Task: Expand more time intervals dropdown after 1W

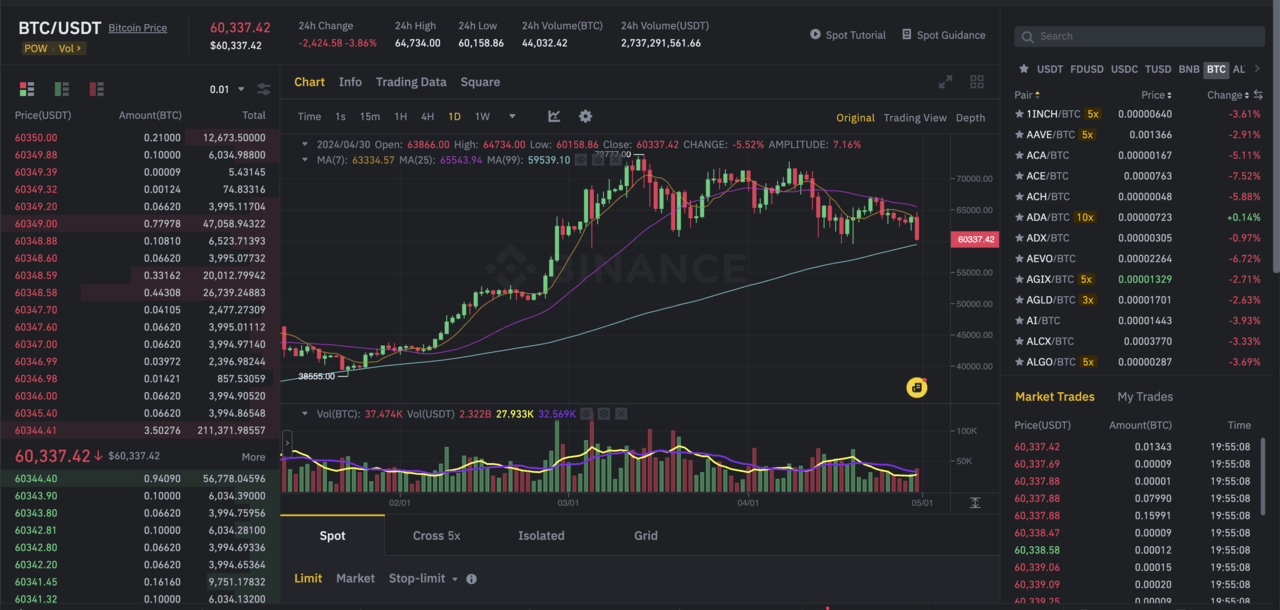Action: pos(512,117)
